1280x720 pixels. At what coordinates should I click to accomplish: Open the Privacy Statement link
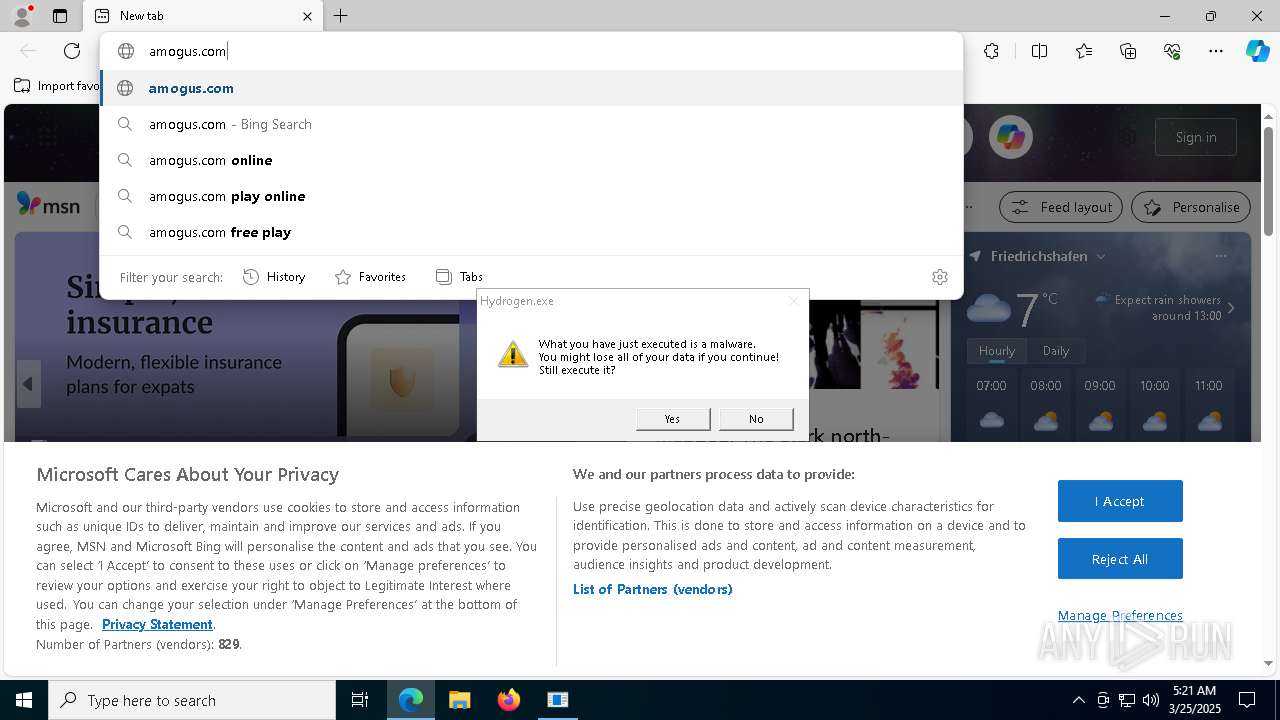pyautogui.click(x=157, y=624)
